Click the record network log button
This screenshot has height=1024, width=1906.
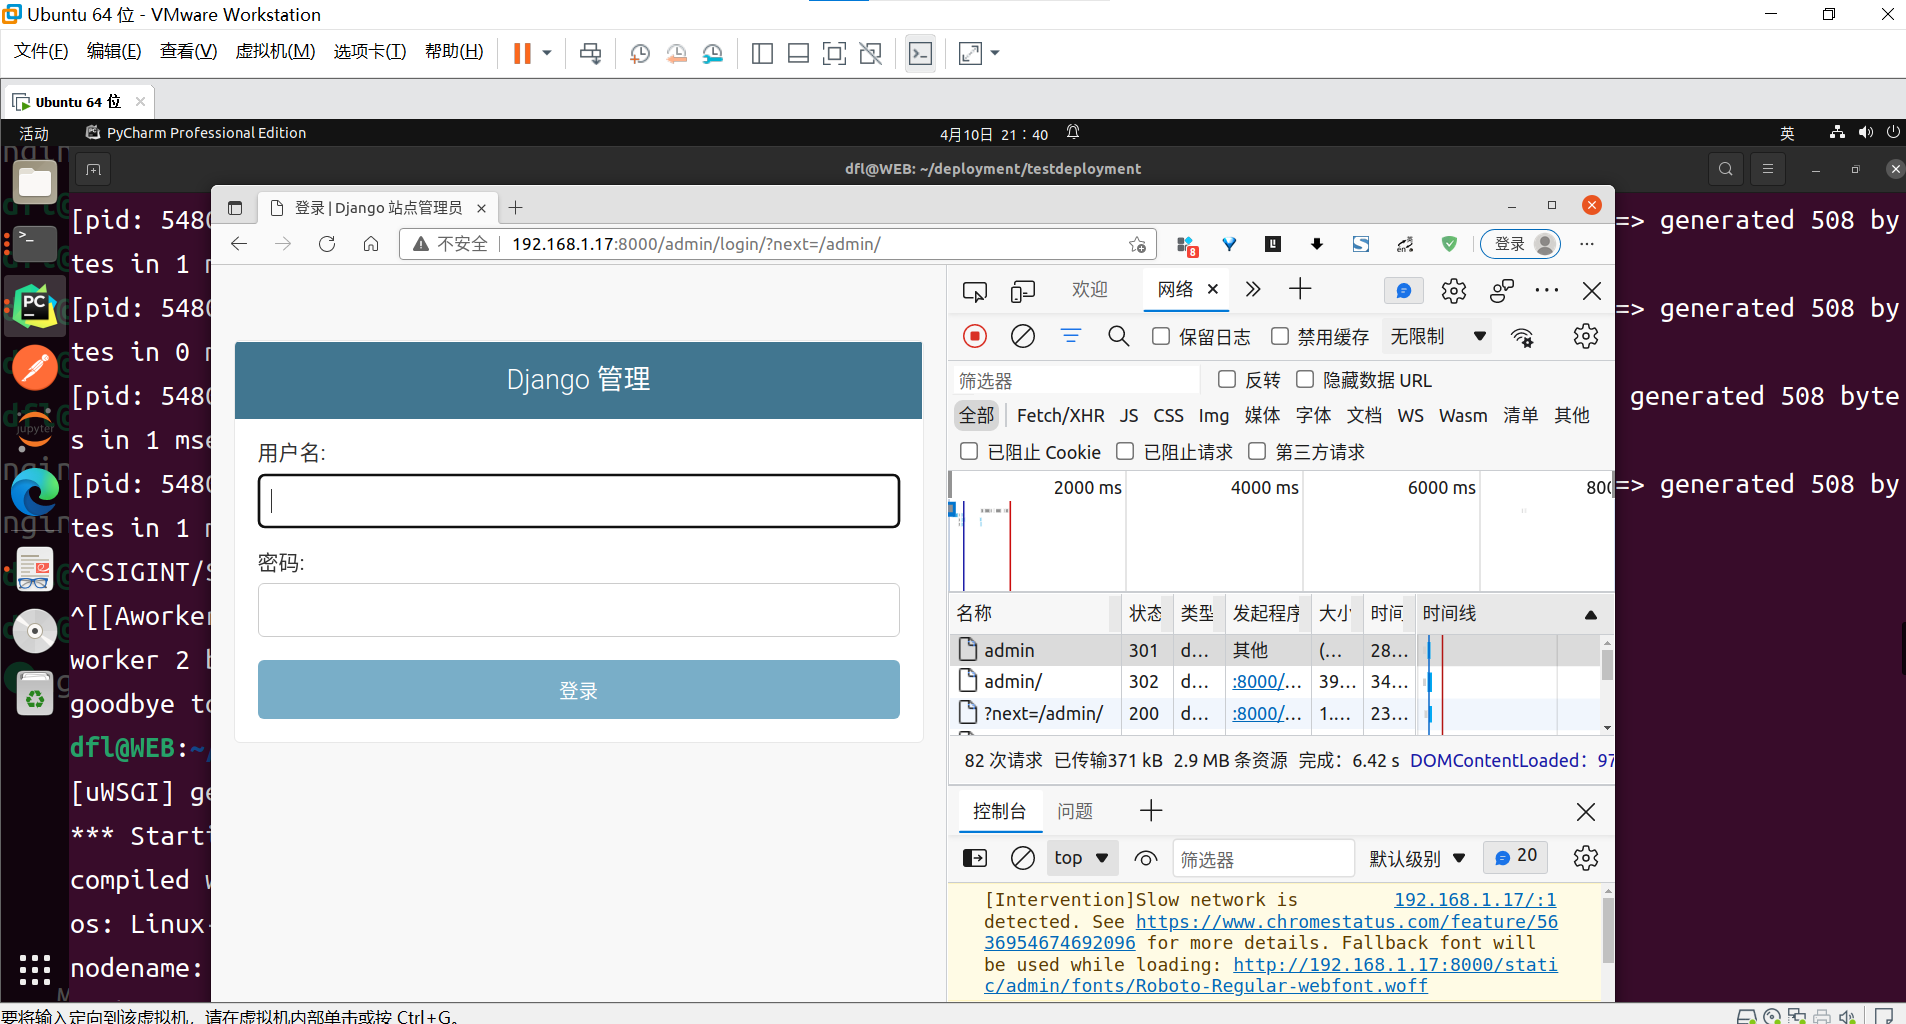click(x=974, y=336)
